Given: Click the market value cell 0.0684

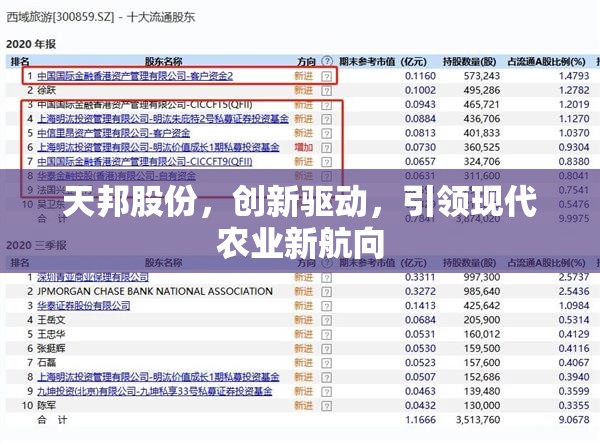Looking at the screenshot, I should coord(421,320).
